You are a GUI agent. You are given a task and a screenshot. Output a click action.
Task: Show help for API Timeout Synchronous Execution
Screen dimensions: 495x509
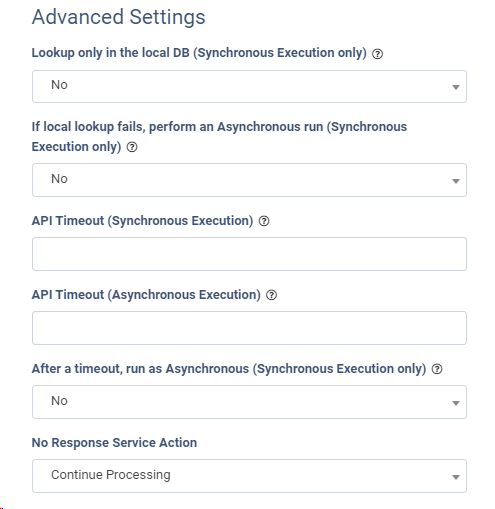coord(264,221)
